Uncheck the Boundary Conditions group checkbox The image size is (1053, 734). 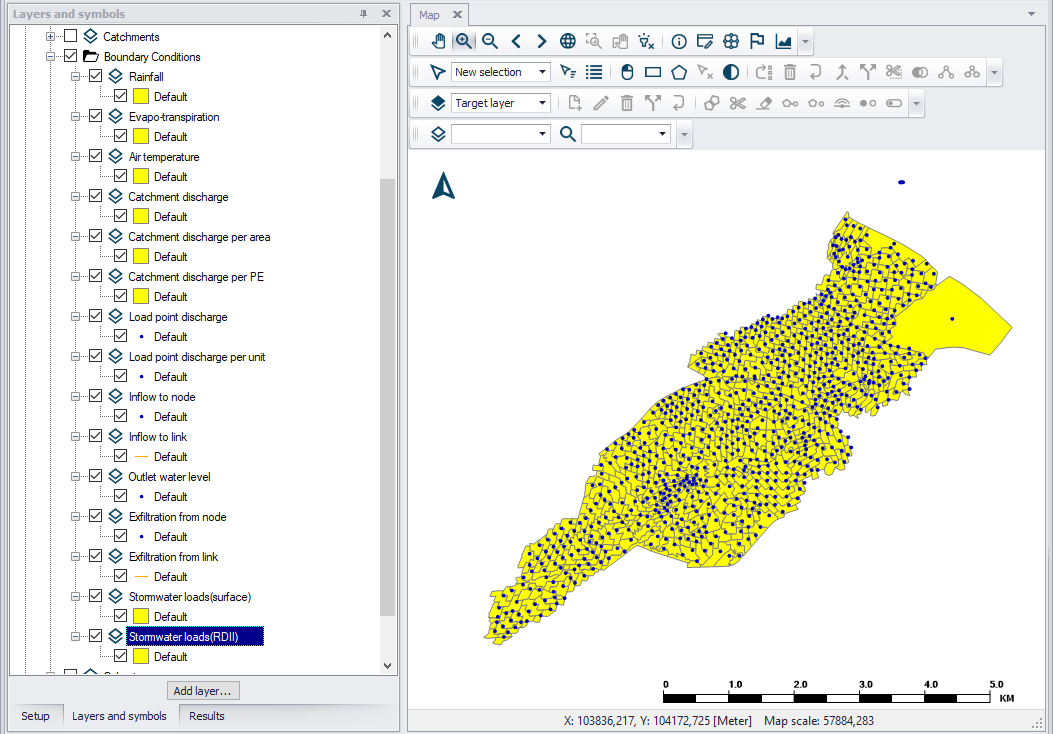click(71, 56)
